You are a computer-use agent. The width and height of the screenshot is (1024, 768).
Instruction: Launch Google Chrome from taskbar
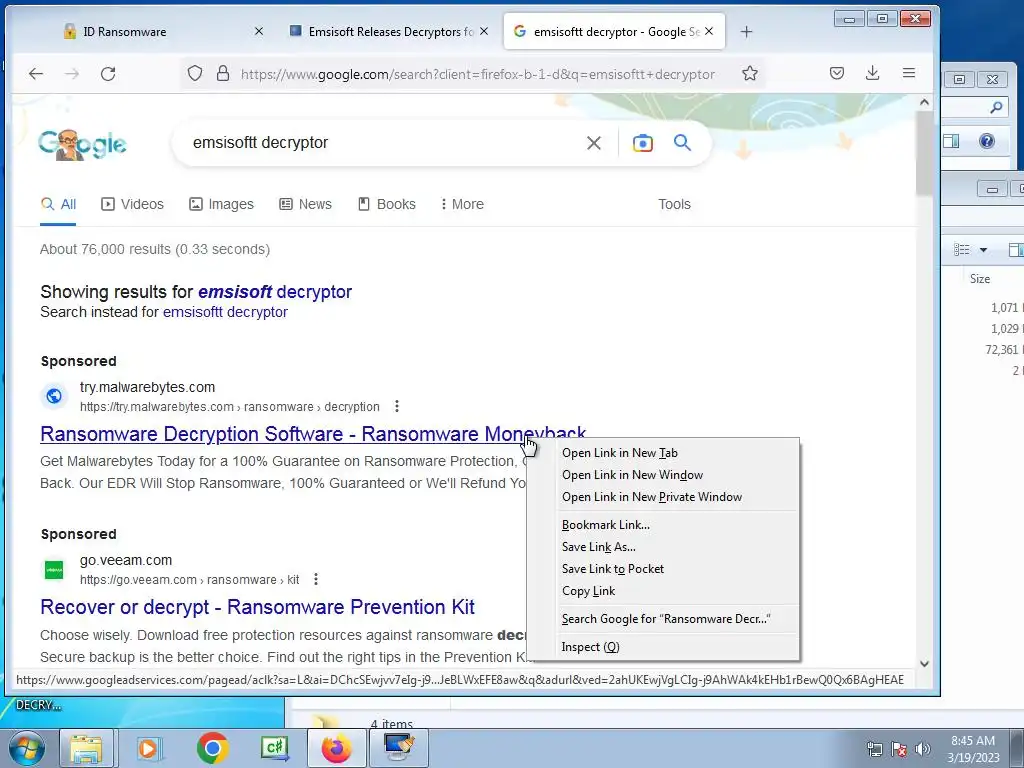pyautogui.click(x=212, y=748)
